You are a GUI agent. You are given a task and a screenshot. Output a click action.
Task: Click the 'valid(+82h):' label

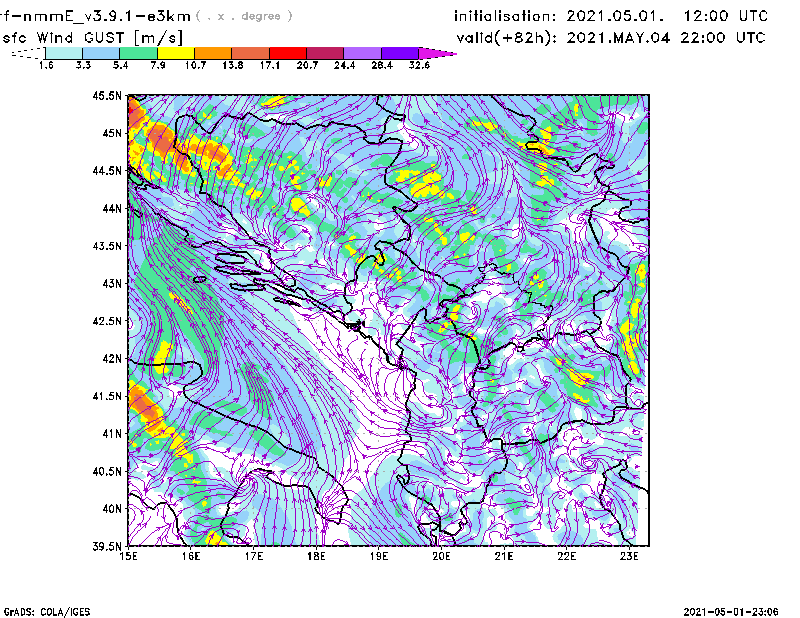(507, 38)
